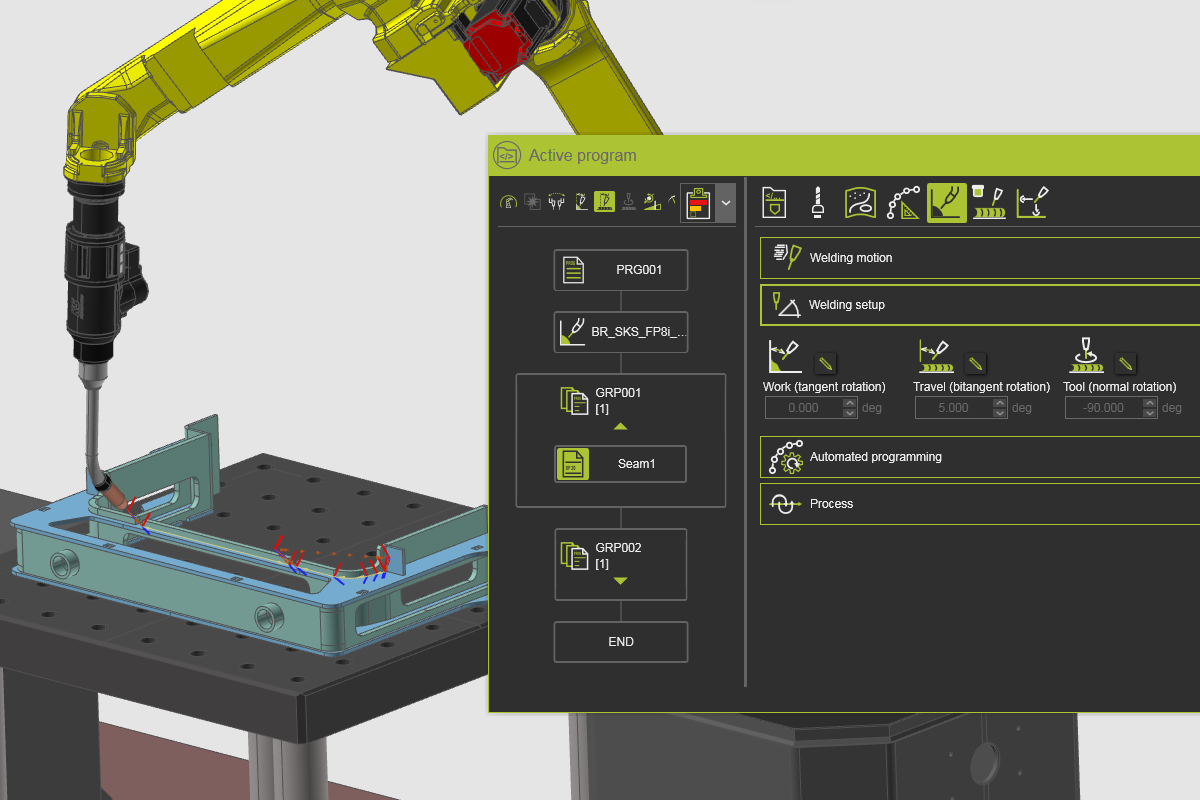Toggle edit pencil for Travel rotation
This screenshot has height=800, width=1200.
[x=976, y=363]
